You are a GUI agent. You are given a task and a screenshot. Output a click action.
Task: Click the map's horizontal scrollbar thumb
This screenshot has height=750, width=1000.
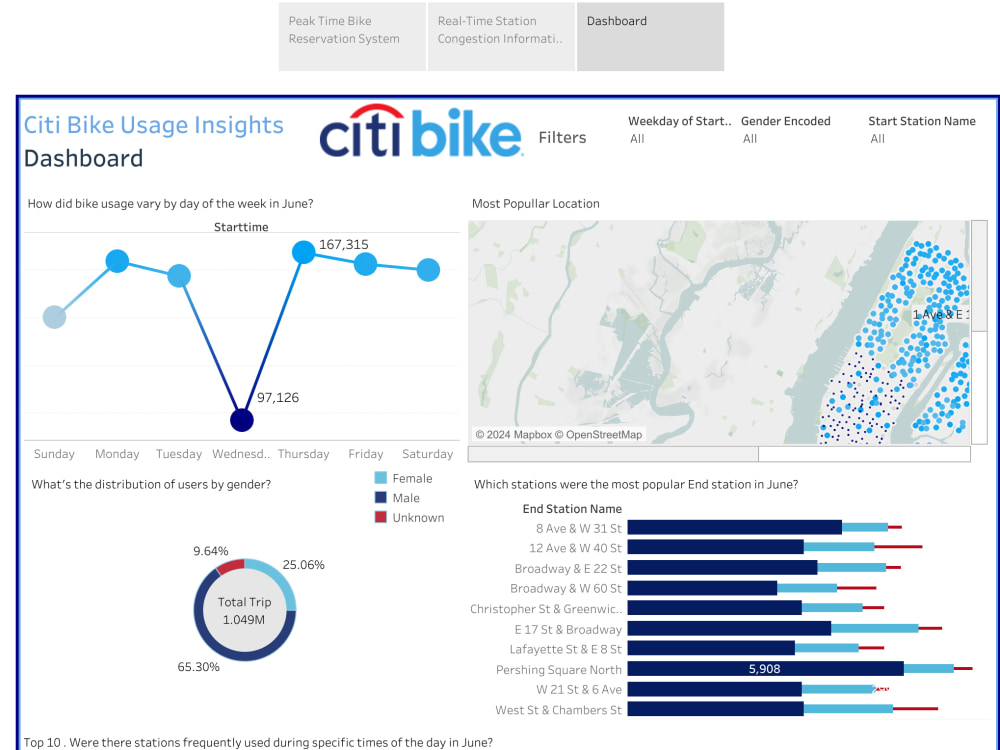coord(613,454)
